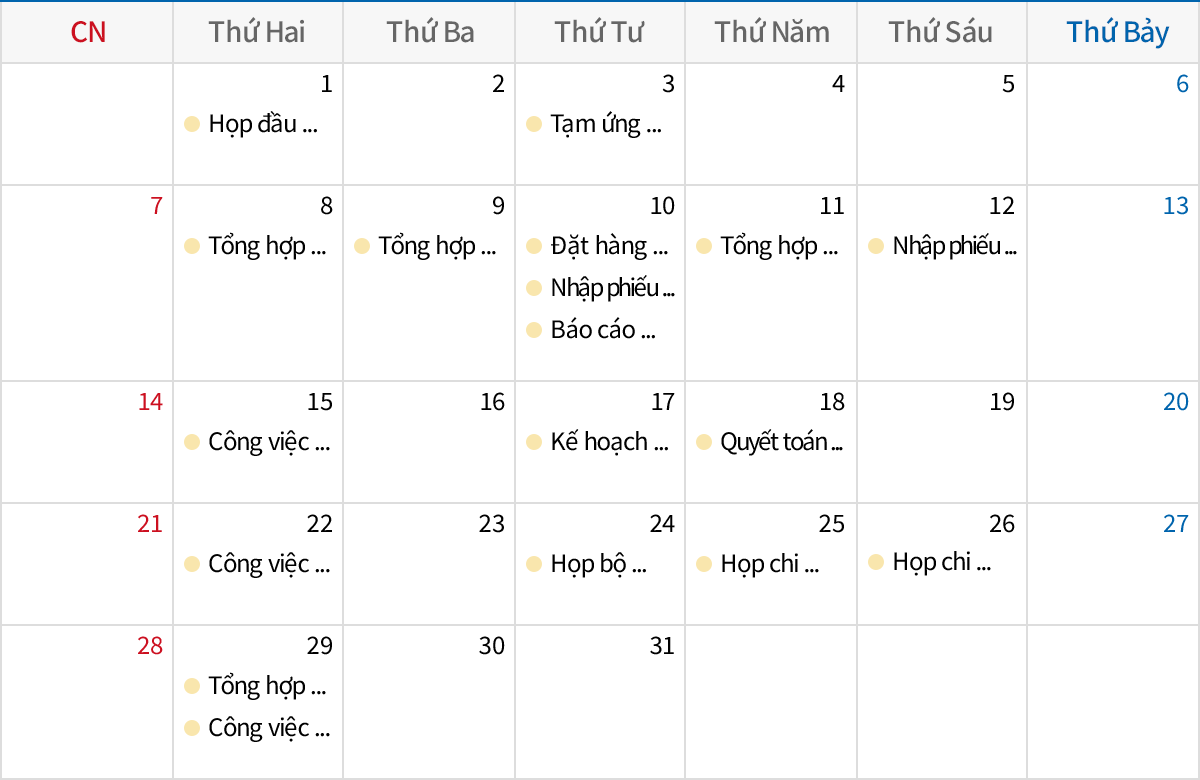
Task: Click the yellow dot beside "Công việc ..." on day 15
Action: 192,442
